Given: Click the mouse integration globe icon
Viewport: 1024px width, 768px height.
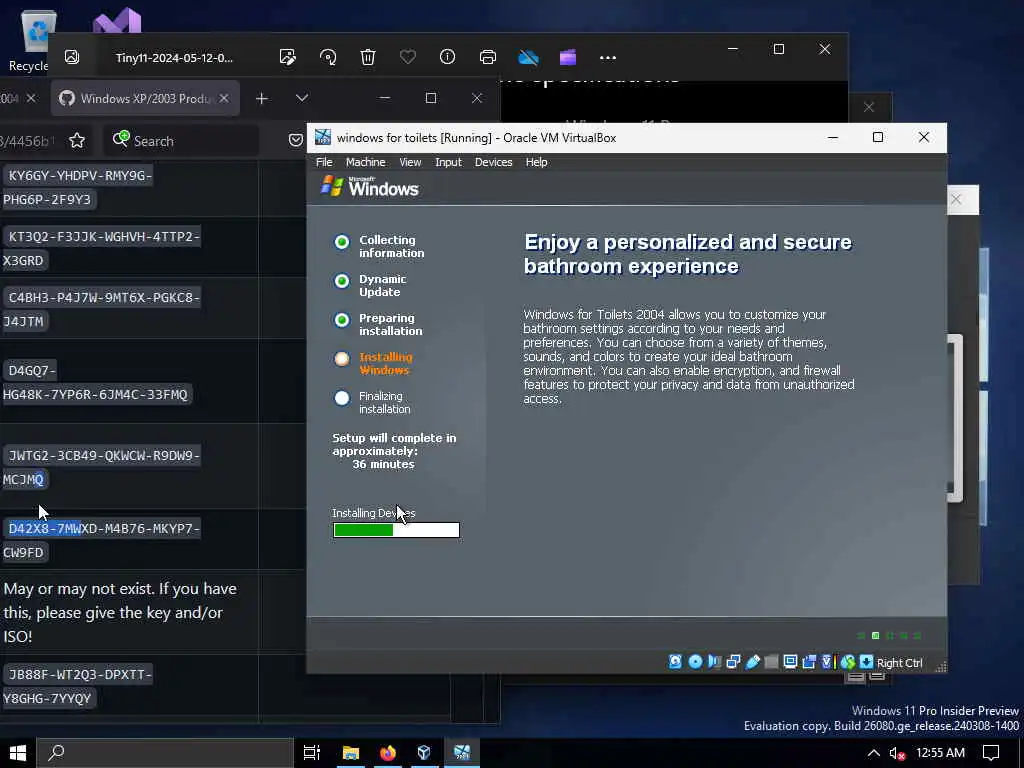Looking at the screenshot, I should pos(848,662).
